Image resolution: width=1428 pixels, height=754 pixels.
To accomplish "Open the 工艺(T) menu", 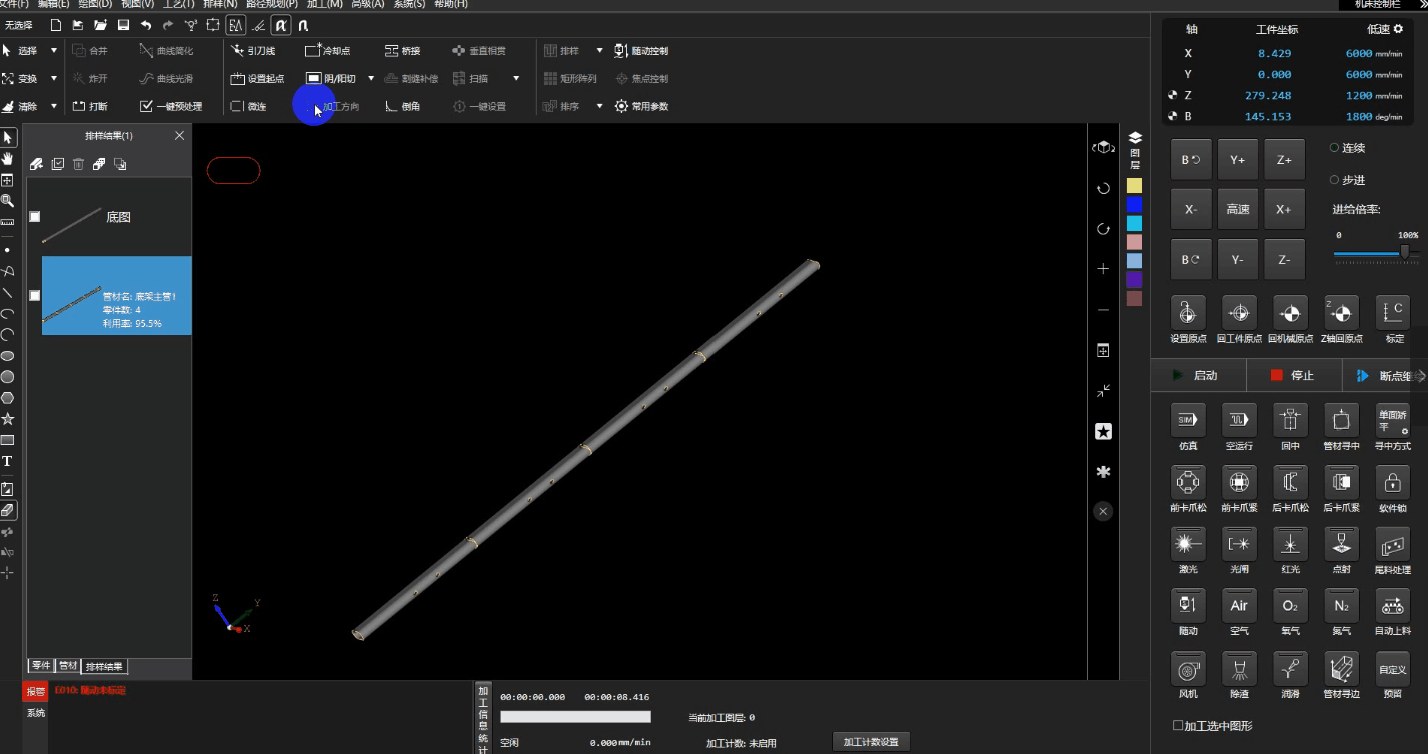I will coord(179,4).
